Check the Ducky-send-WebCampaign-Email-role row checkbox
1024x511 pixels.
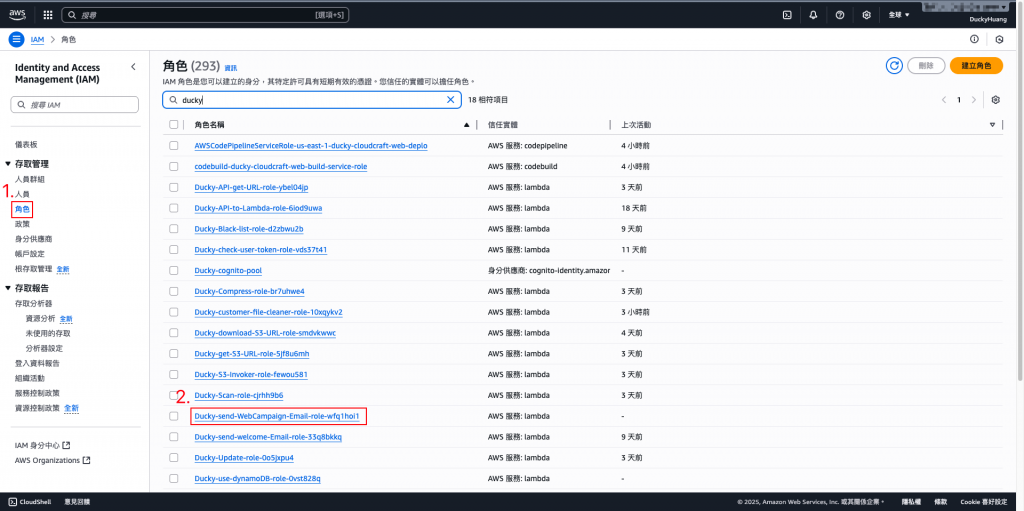(174, 416)
